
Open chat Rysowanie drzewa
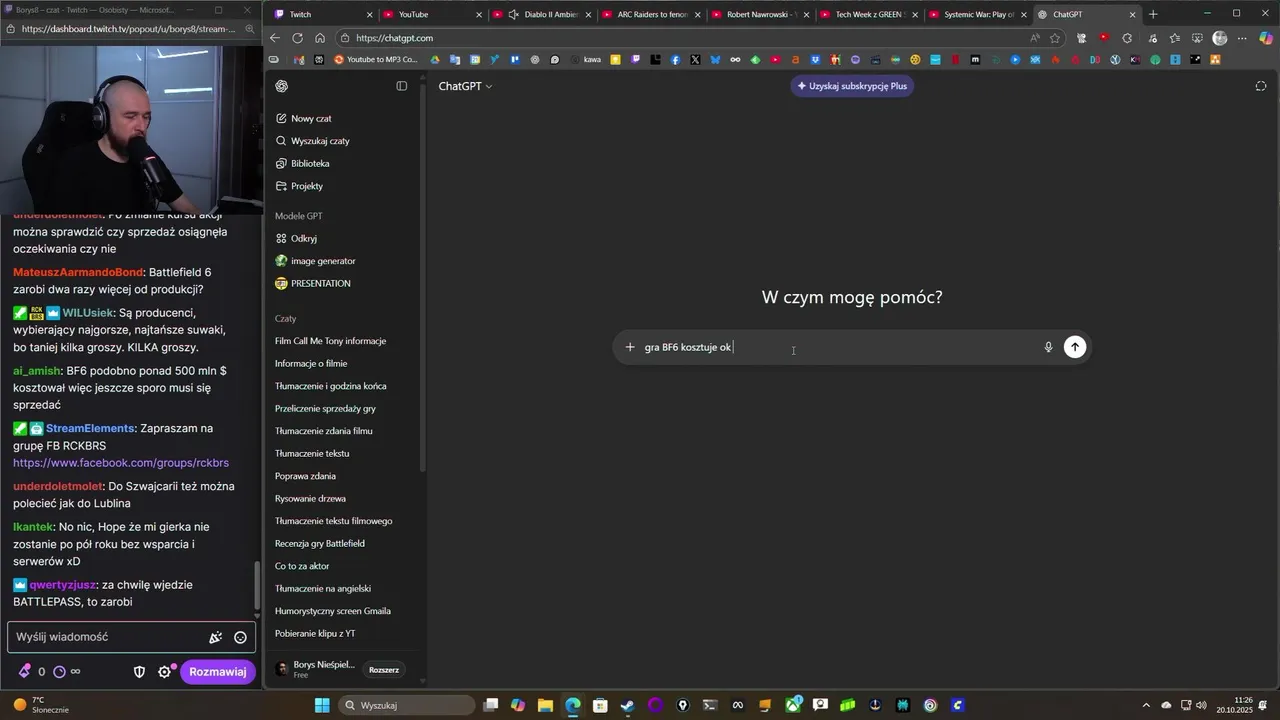point(310,498)
